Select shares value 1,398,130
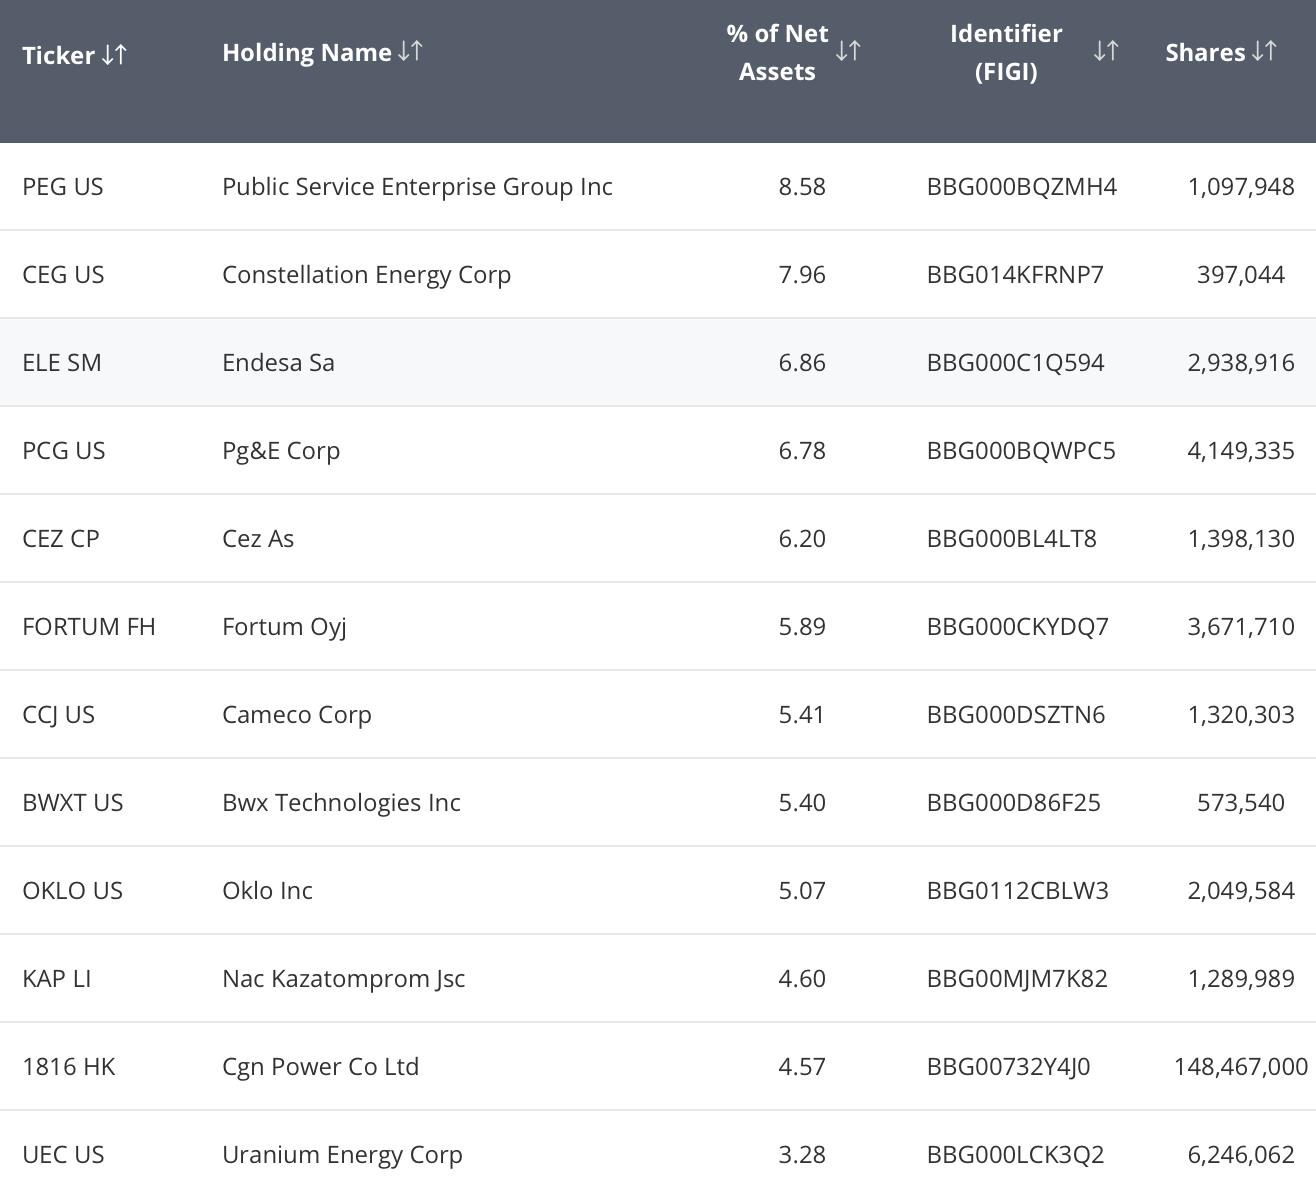1316x1188 pixels. pos(1241,539)
